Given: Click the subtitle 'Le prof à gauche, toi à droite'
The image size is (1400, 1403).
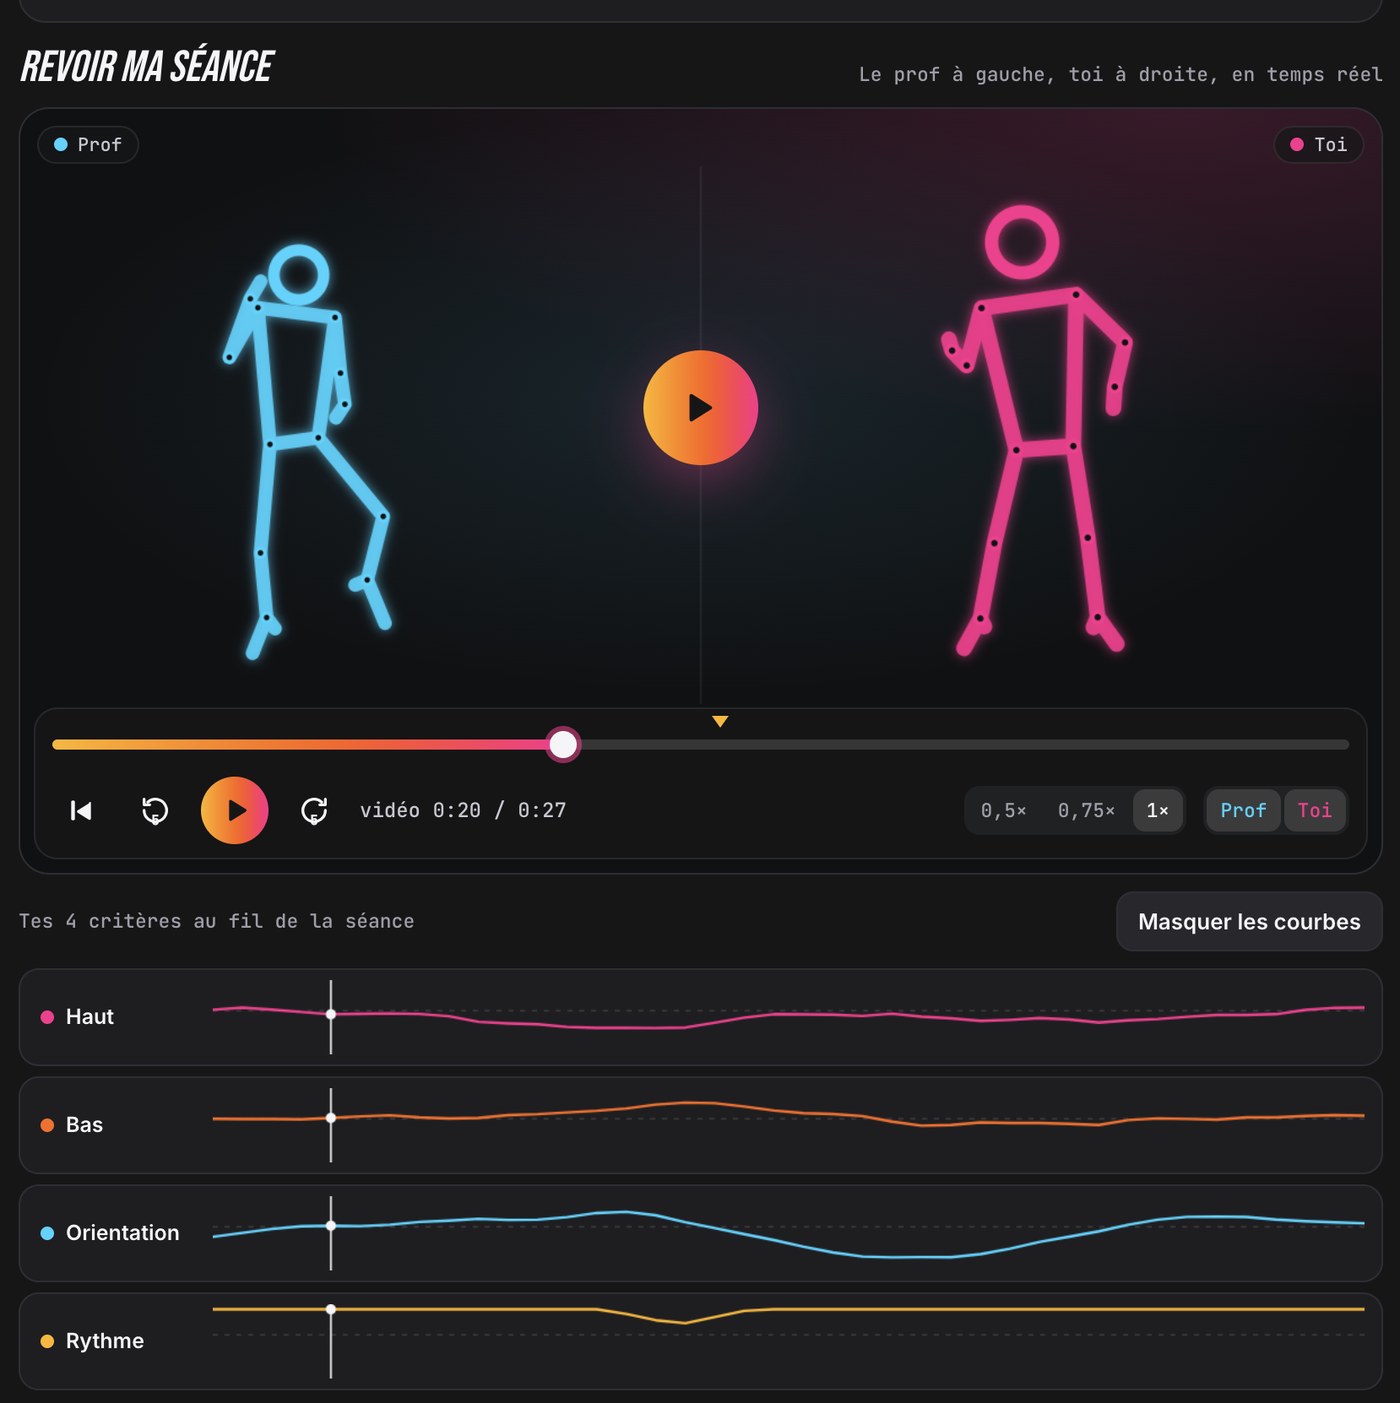Looking at the screenshot, I should point(1038,74).
